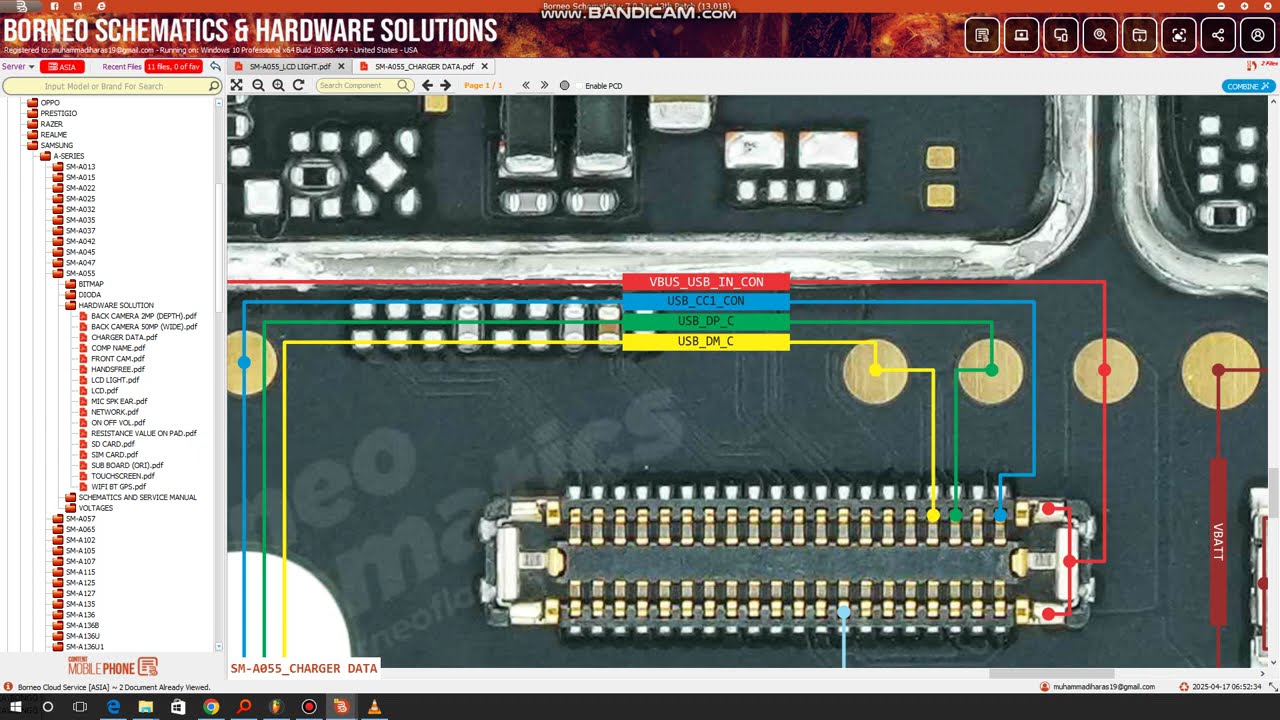Rotate the schematic page

(298, 85)
